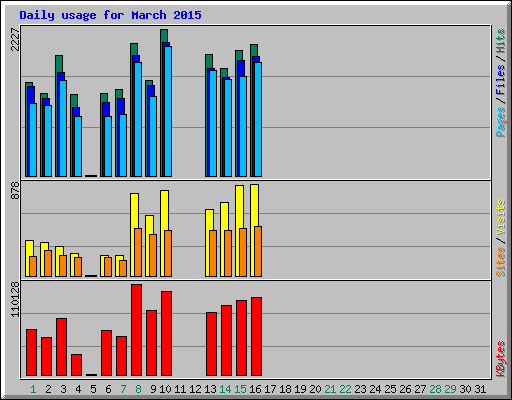Click day 10 on the date axis
Screen dimensions: 512x400
165,389
